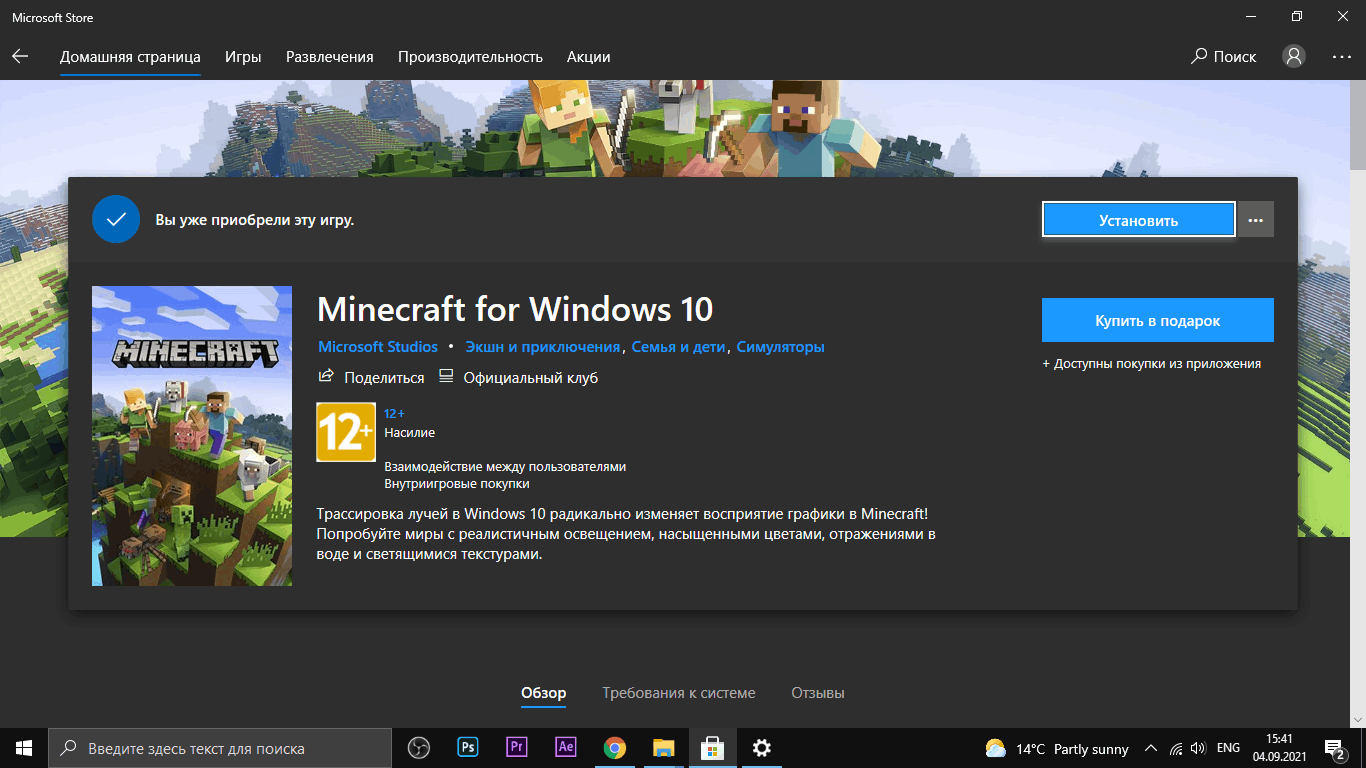Open the Акции tab
The height and width of the screenshot is (768, 1366).
click(588, 56)
